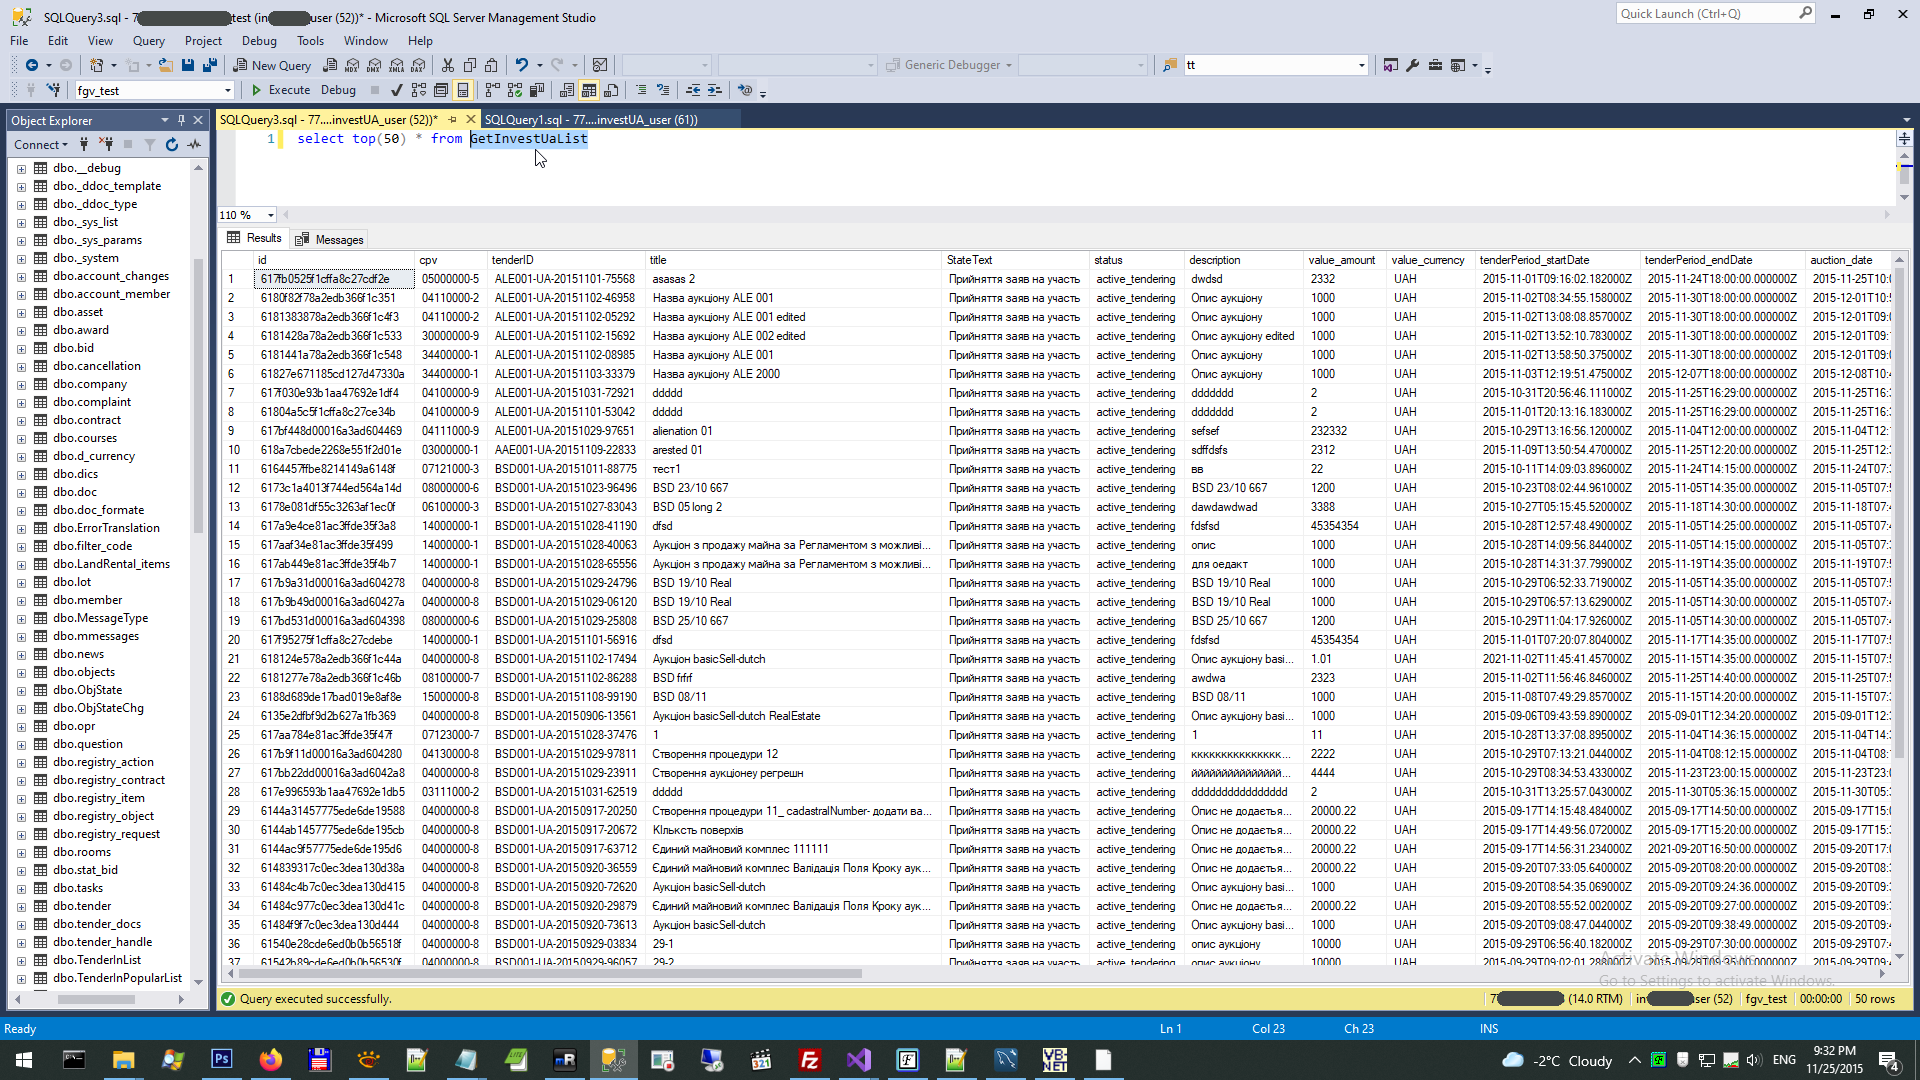Click the Parse checkmark icon
This screenshot has width=1920, height=1080.
click(x=396, y=90)
